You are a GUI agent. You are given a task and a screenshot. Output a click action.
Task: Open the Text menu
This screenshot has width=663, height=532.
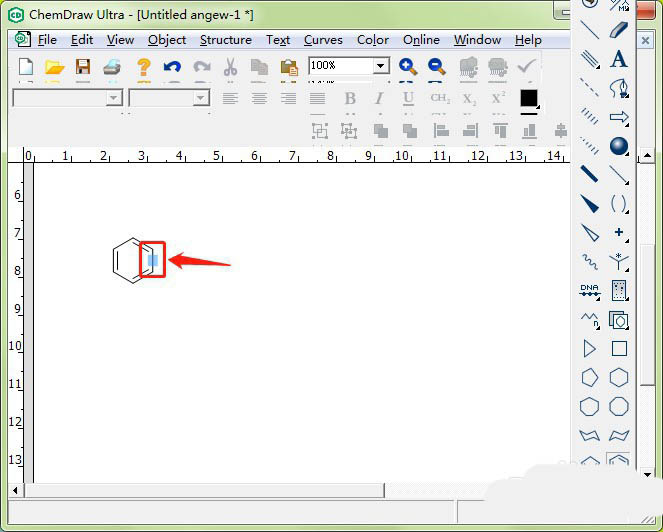(x=278, y=40)
